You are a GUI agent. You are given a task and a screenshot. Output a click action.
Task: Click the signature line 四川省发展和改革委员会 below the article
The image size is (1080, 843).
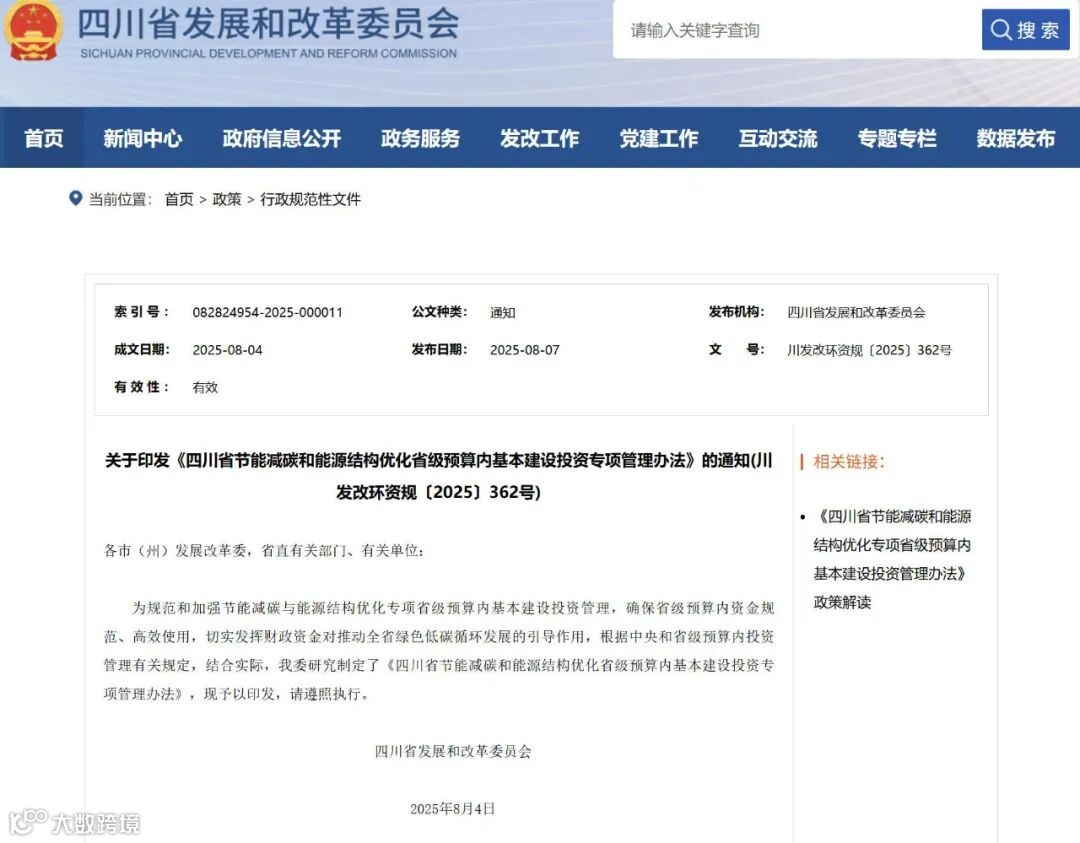(453, 751)
